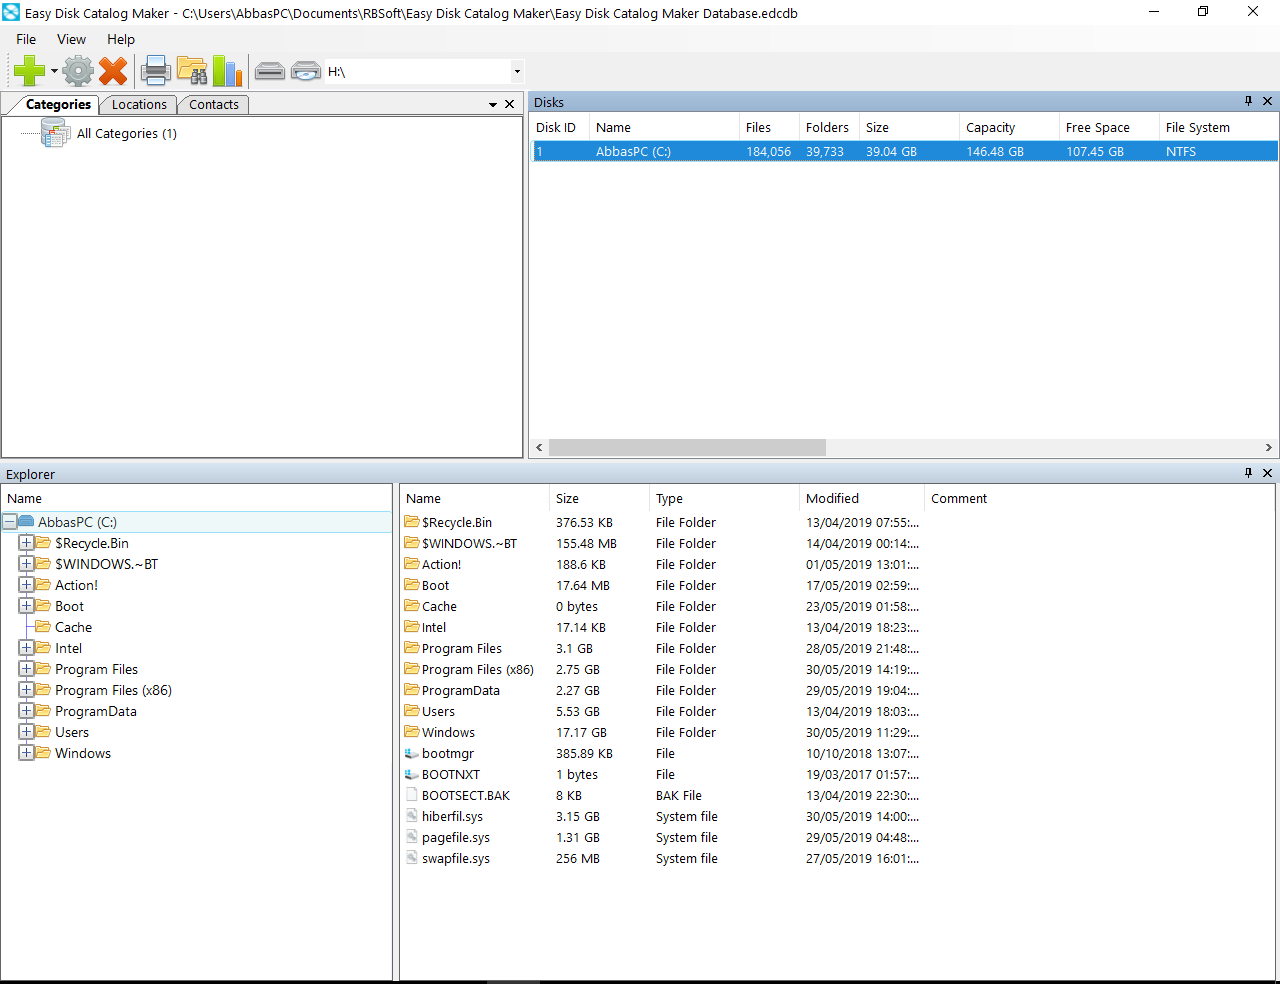Click $Recycle.Bin folder icon in file list
This screenshot has height=984, width=1280.
(x=412, y=522)
